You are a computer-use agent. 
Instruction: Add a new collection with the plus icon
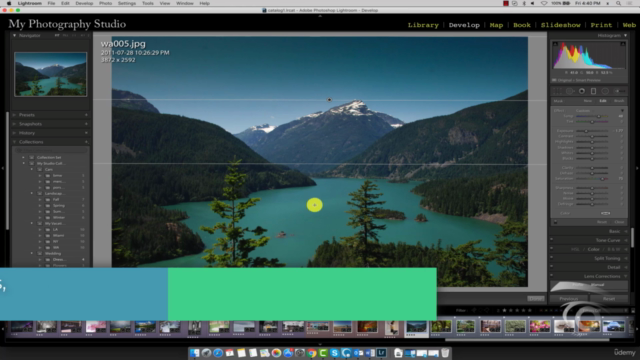coord(86,142)
